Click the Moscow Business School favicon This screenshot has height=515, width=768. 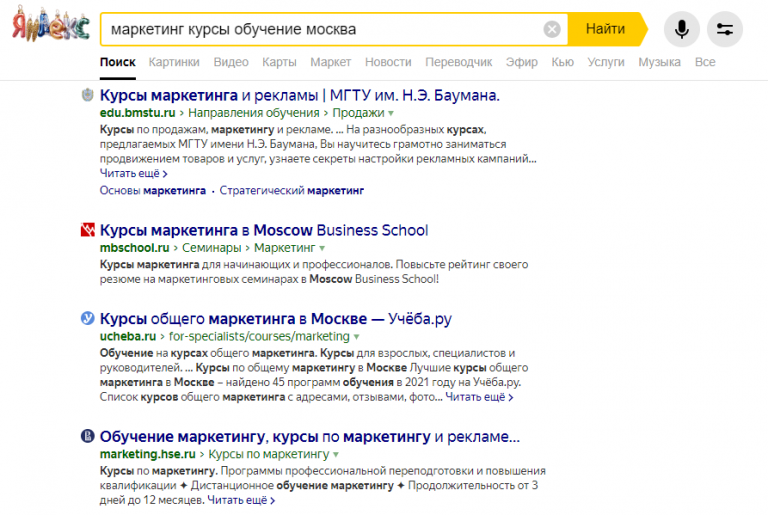87,230
